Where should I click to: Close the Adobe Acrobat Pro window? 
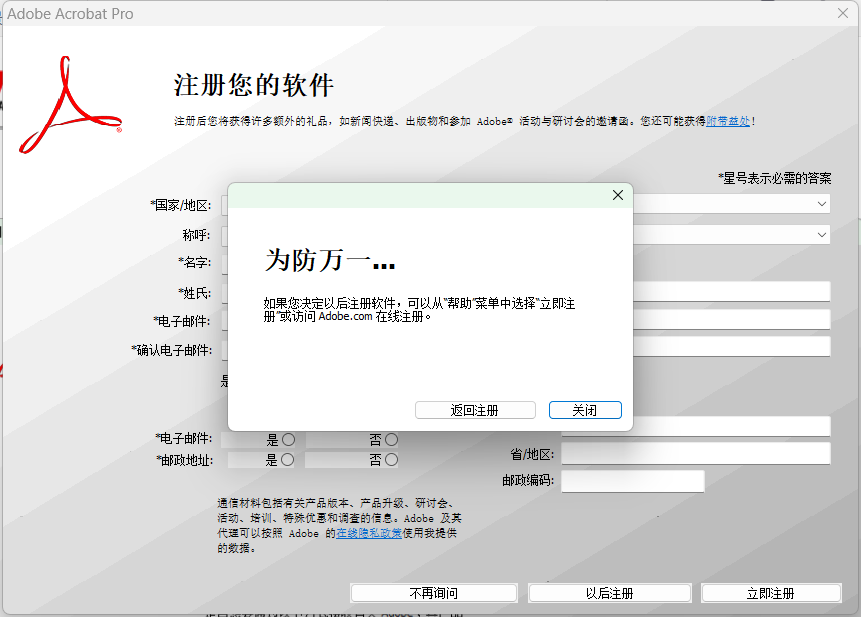coord(843,13)
